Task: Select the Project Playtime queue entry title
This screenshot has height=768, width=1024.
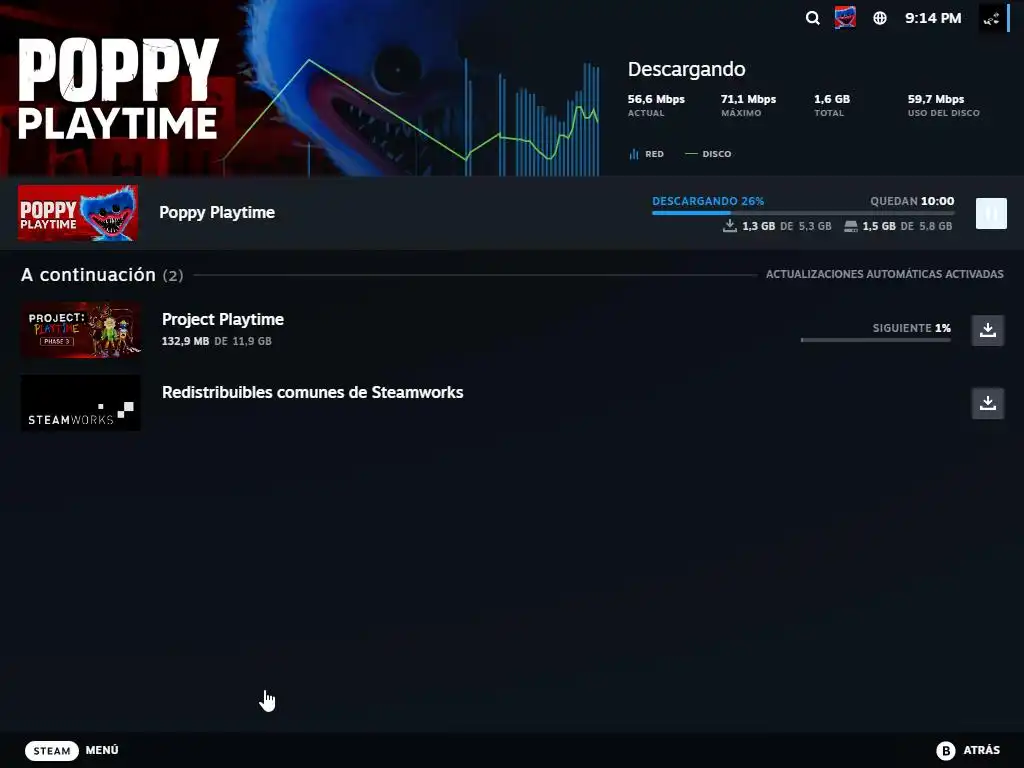Action: click(223, 319)
